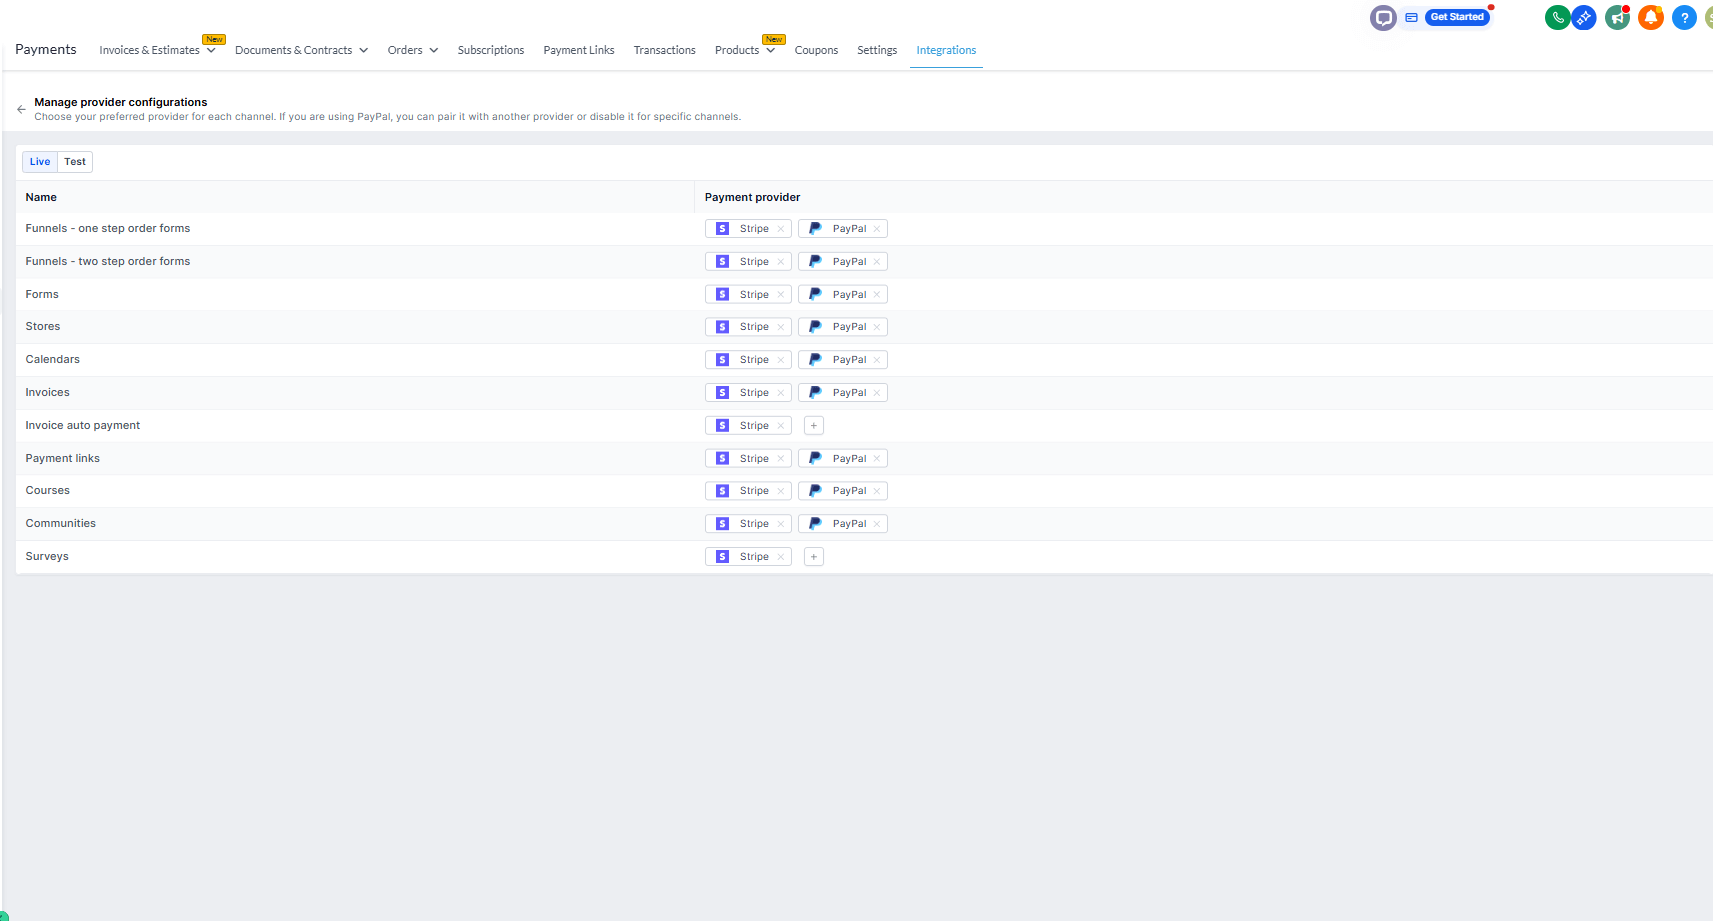This screenshot has height=921, width=1713.
Task: Select the Communities row label
Action: 61,524
